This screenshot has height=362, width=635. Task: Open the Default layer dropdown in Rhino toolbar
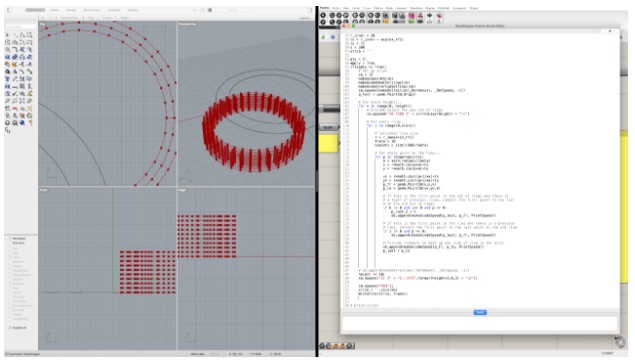(x=231, y=10)
